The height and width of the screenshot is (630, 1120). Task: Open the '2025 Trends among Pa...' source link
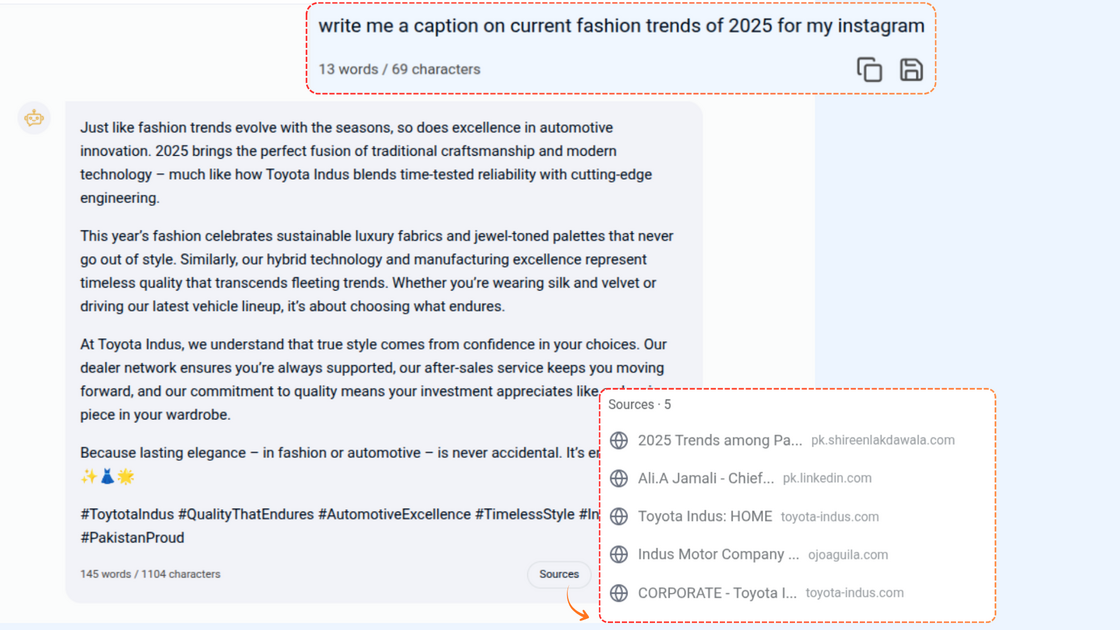(720, 441)
